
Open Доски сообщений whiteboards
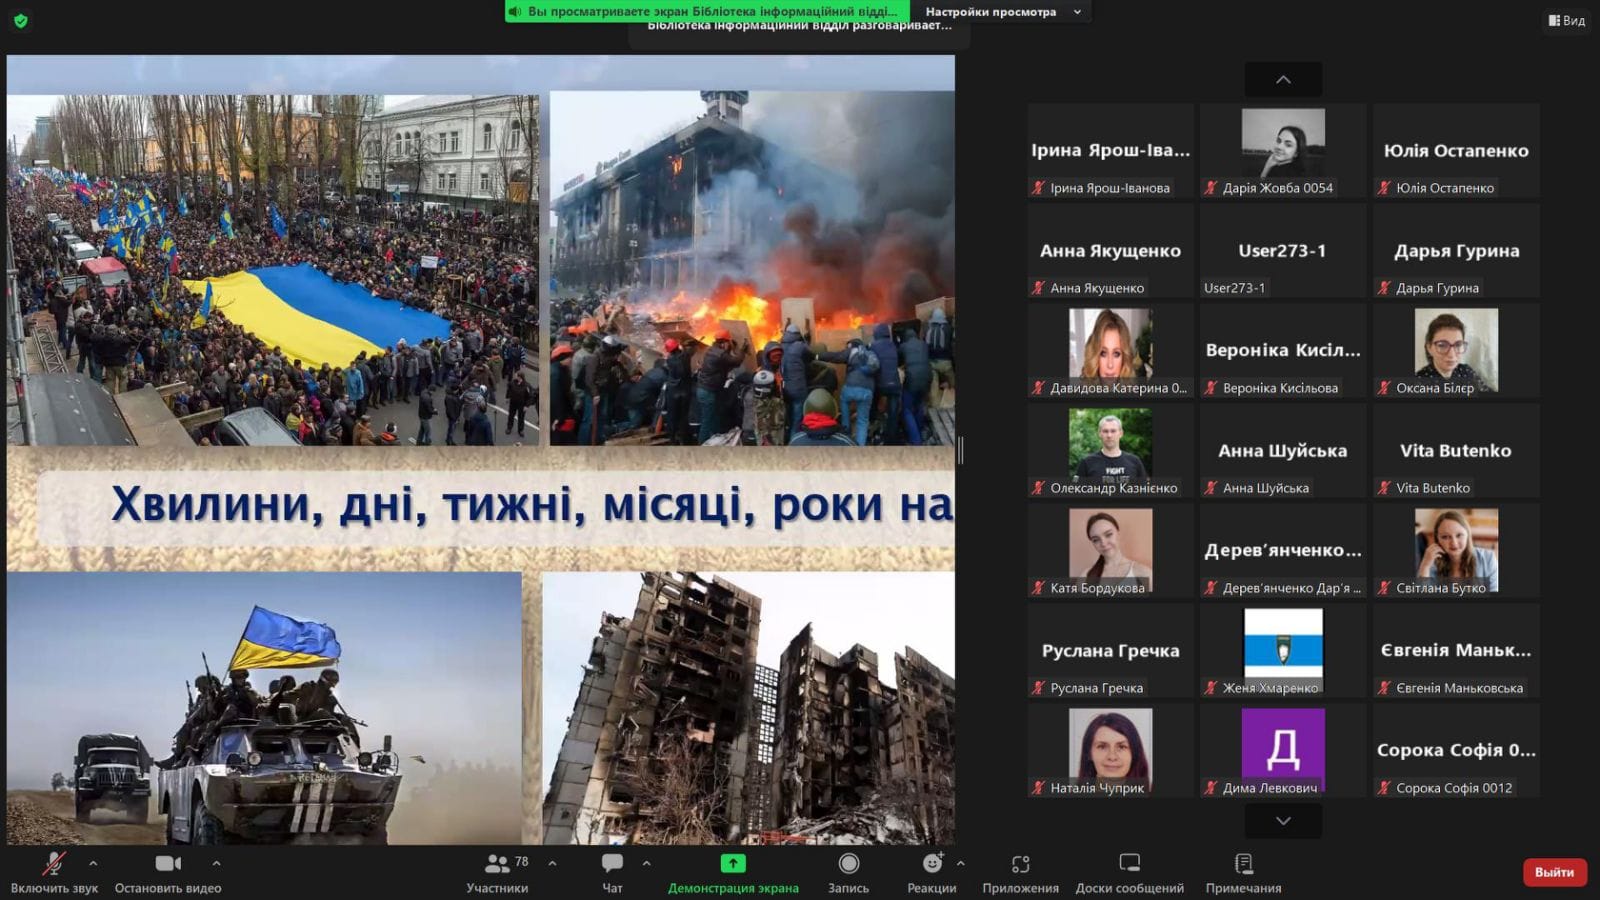point(1129,871)
